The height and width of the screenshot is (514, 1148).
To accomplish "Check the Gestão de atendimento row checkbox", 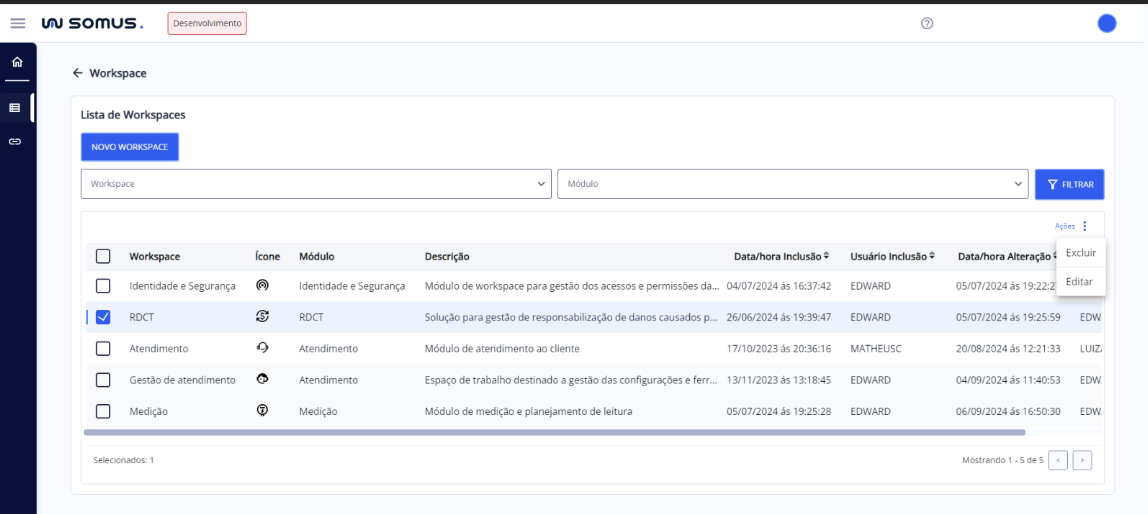I will pos(103,380).
